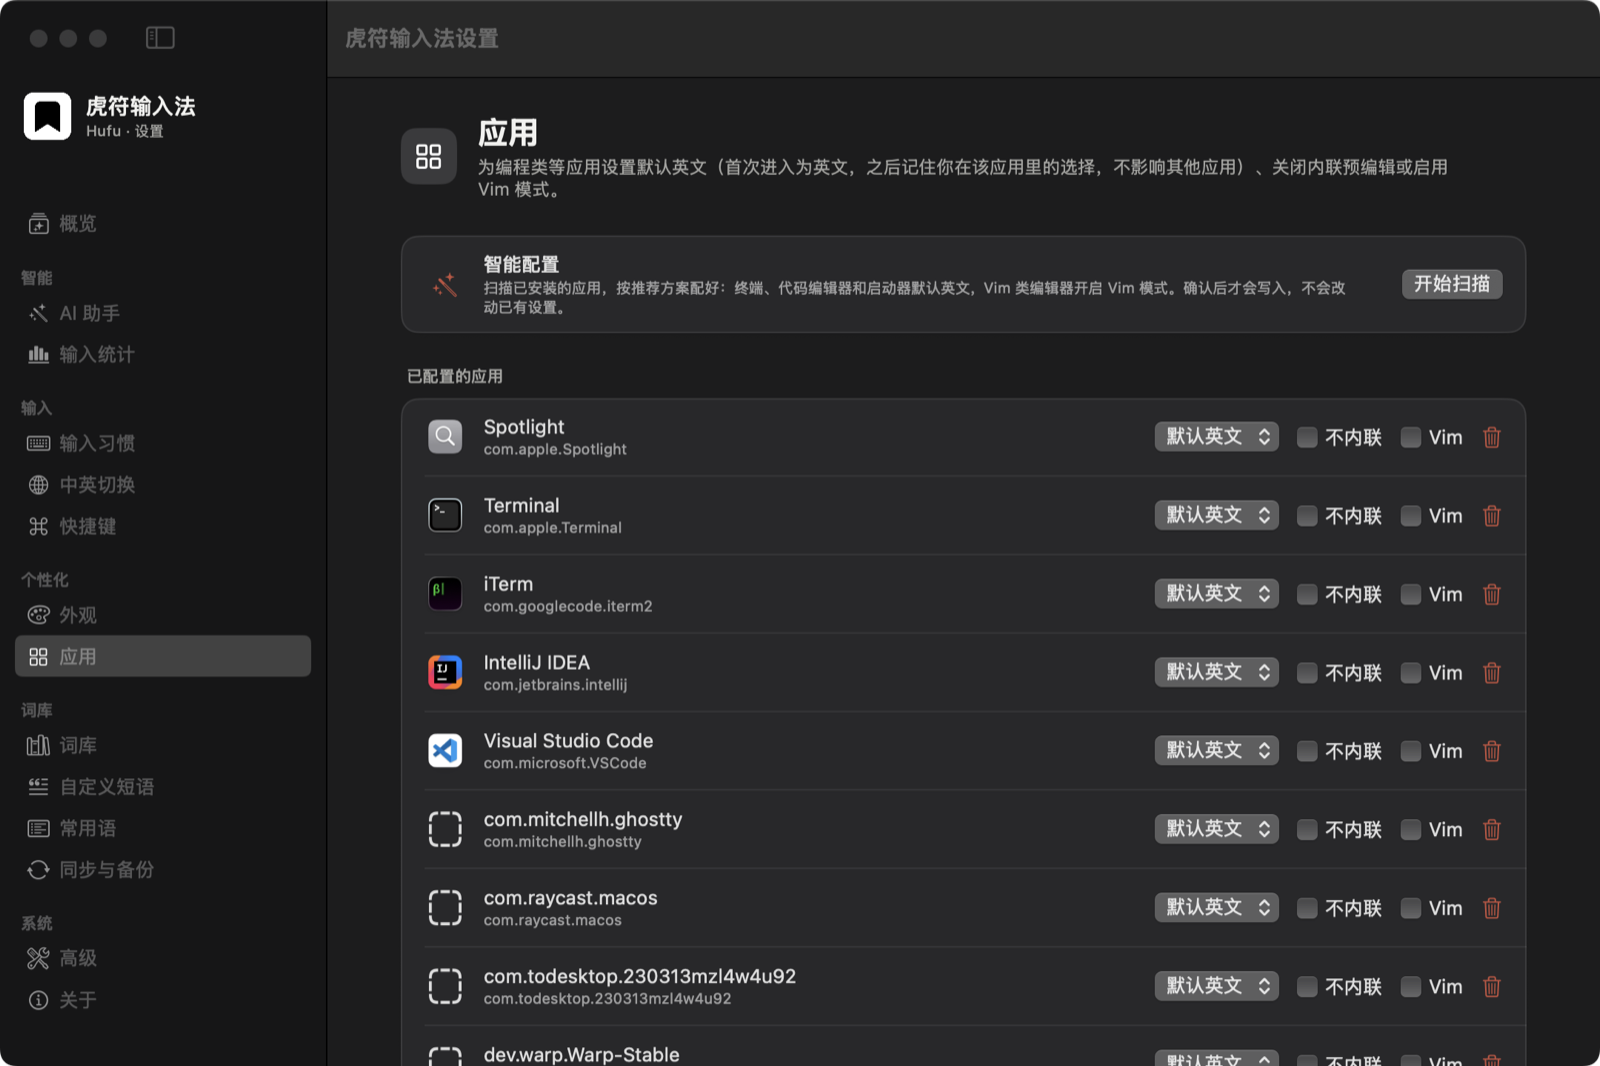
Task: Click the 虎符输入法 bookmark logo
Action: click(x=47, y=117)
